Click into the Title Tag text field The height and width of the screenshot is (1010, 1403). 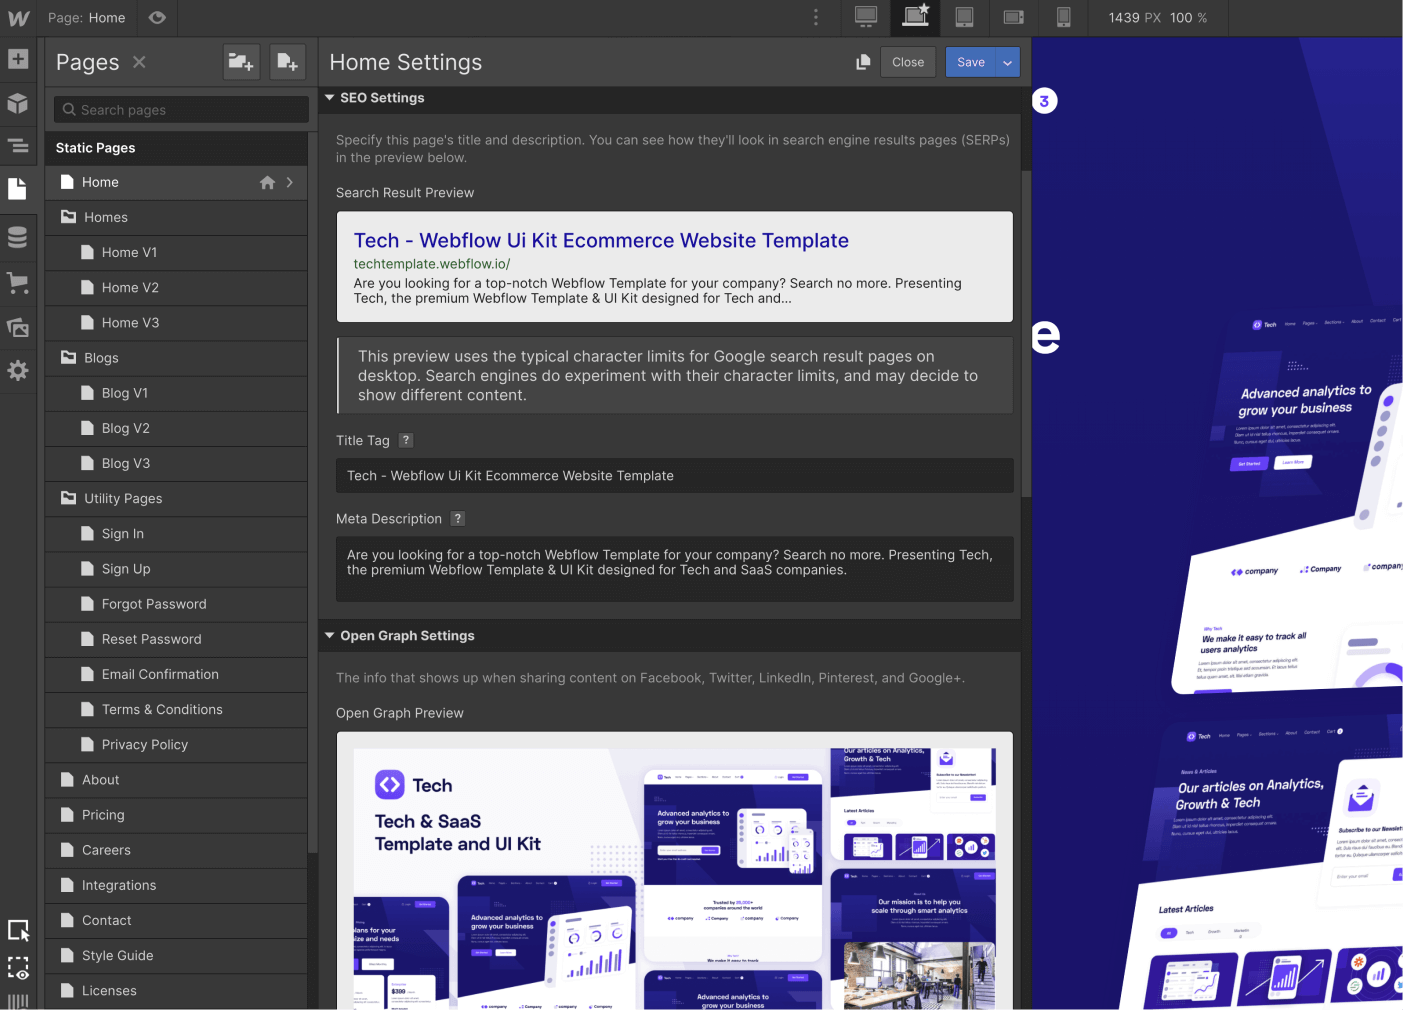675,476
